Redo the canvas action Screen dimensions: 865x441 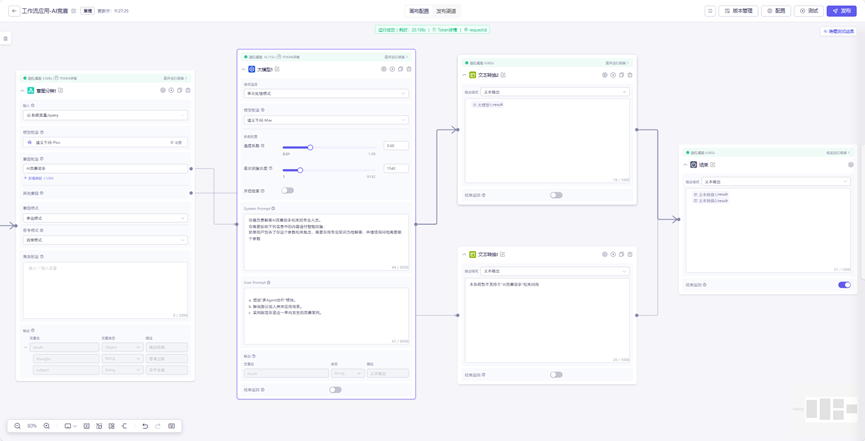(x=158, y=426)
